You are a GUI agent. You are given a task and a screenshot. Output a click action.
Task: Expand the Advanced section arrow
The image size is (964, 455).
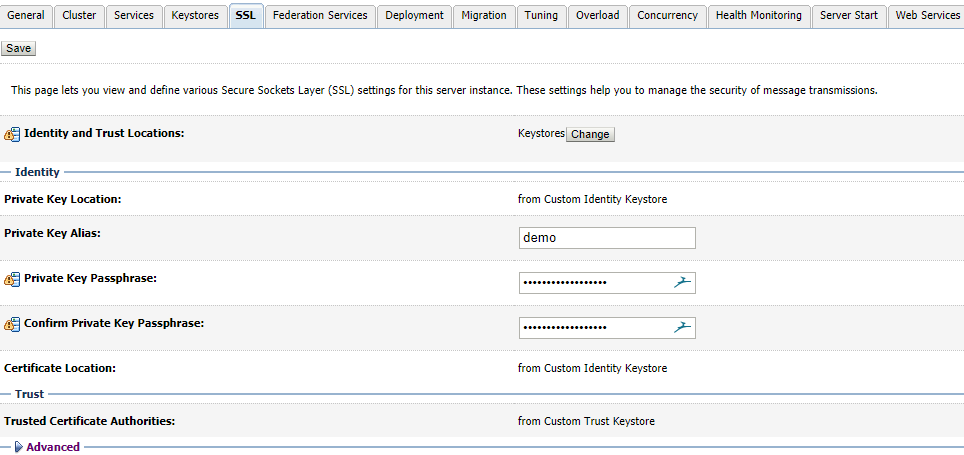point(18,447)
